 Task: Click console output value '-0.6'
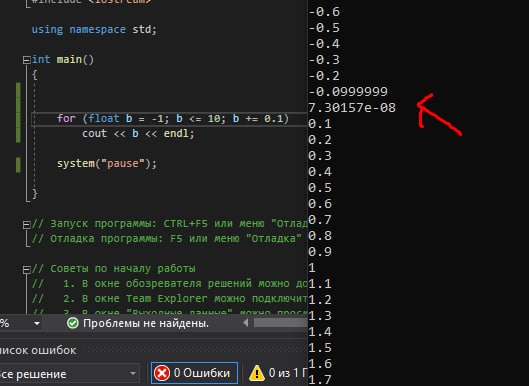point(324,12)
